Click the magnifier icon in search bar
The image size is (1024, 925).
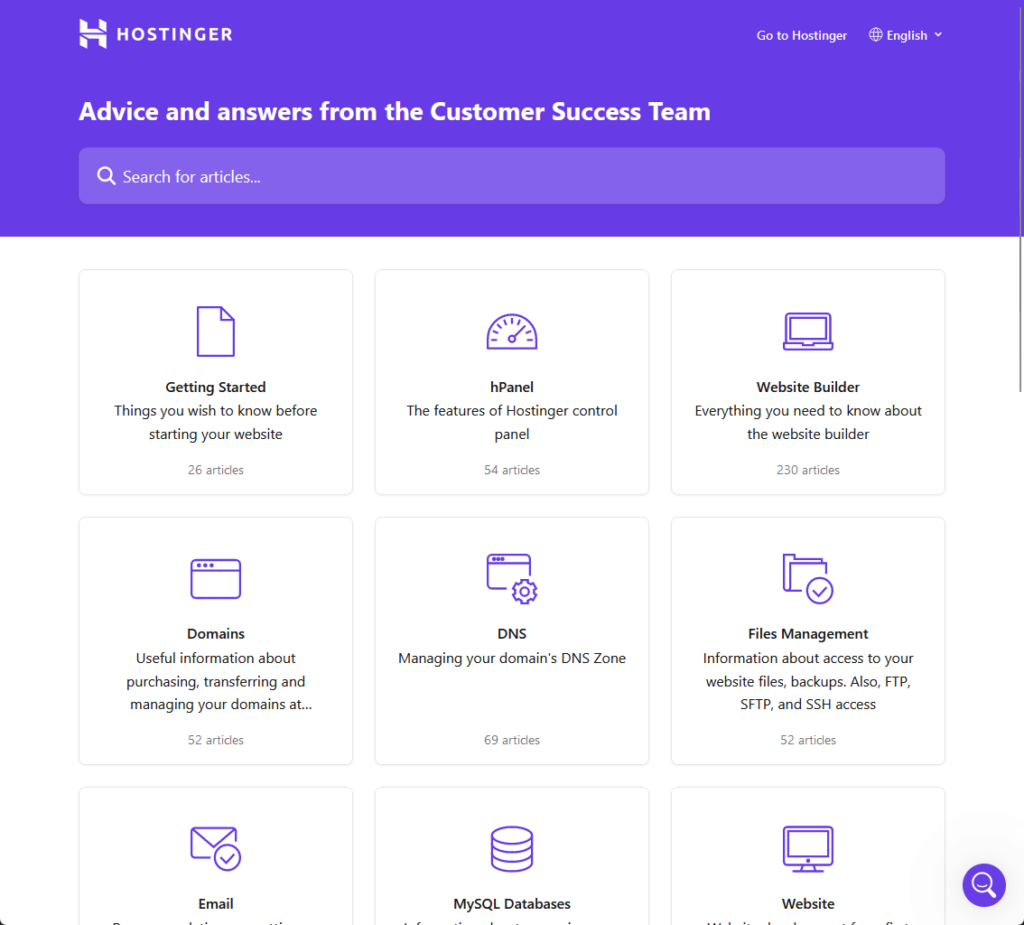pyautogui.click(x=106, y=176)
